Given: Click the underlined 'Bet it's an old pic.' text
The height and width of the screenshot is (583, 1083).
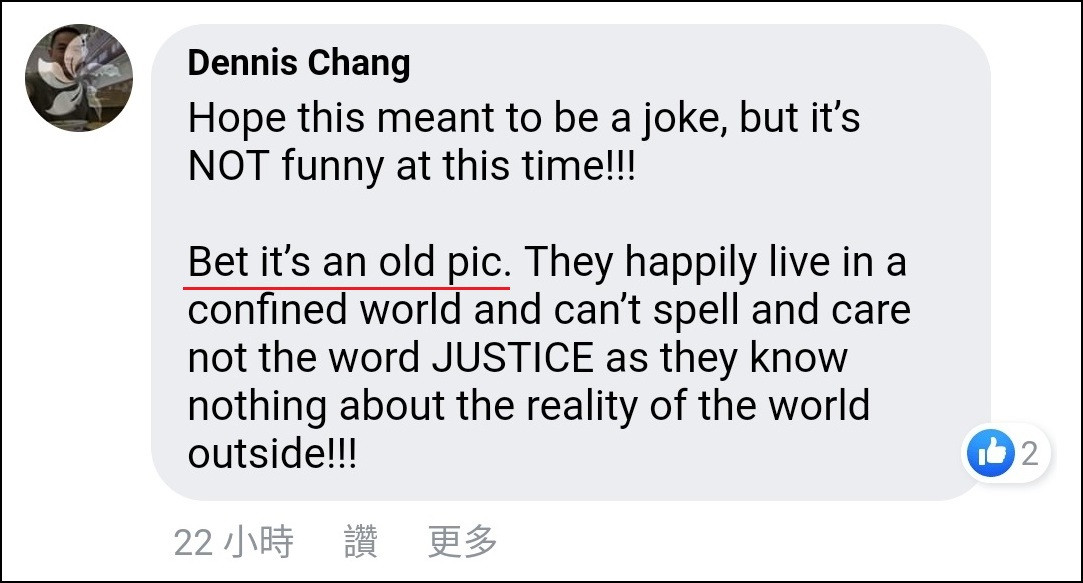Looking at the screenshot, I should [x=350, y=263].
